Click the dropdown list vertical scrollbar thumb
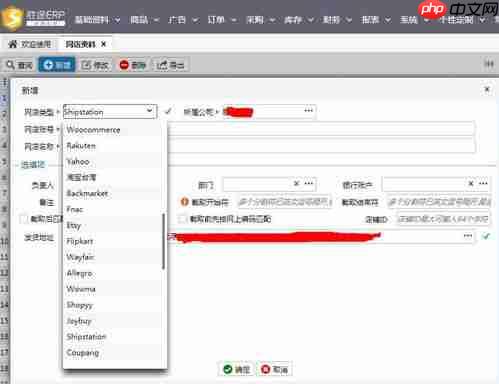Viewport: 499px width, 384px height. click(x=163, y=241)
